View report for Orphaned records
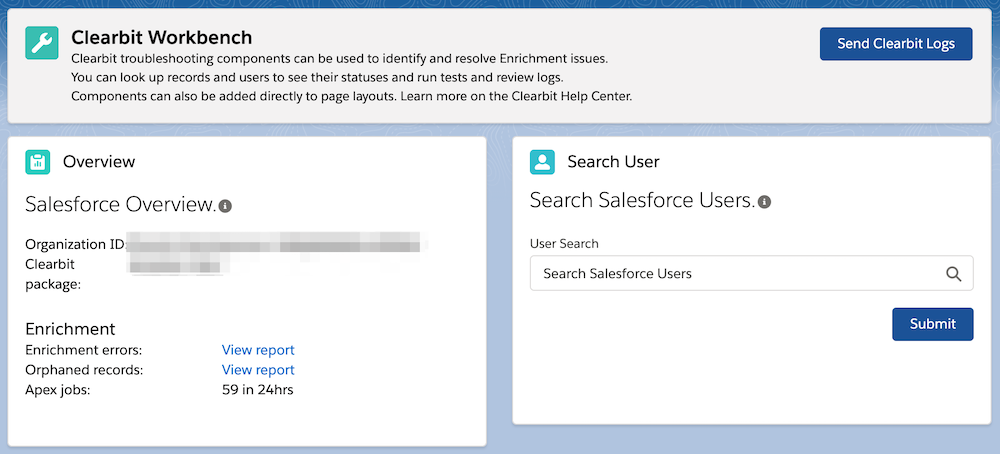 [x=258, y=370]
